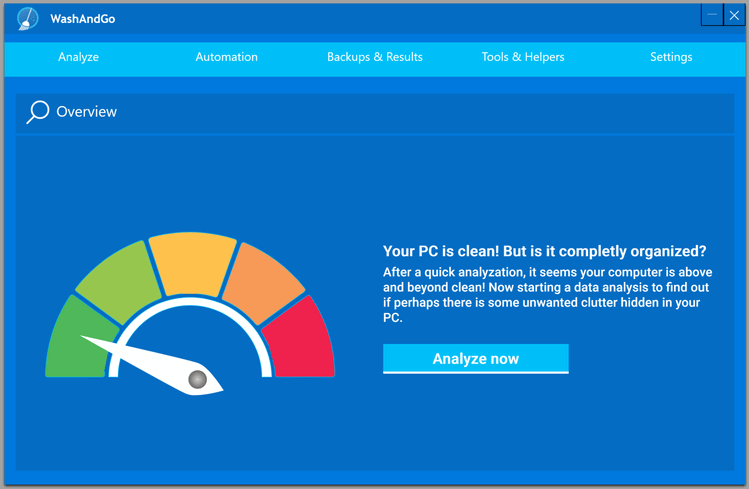Image resolution: width=749 pixels, height=489 pixels.
Task: Minimize the WashAndGo window
Action: [x=712, y=15]
